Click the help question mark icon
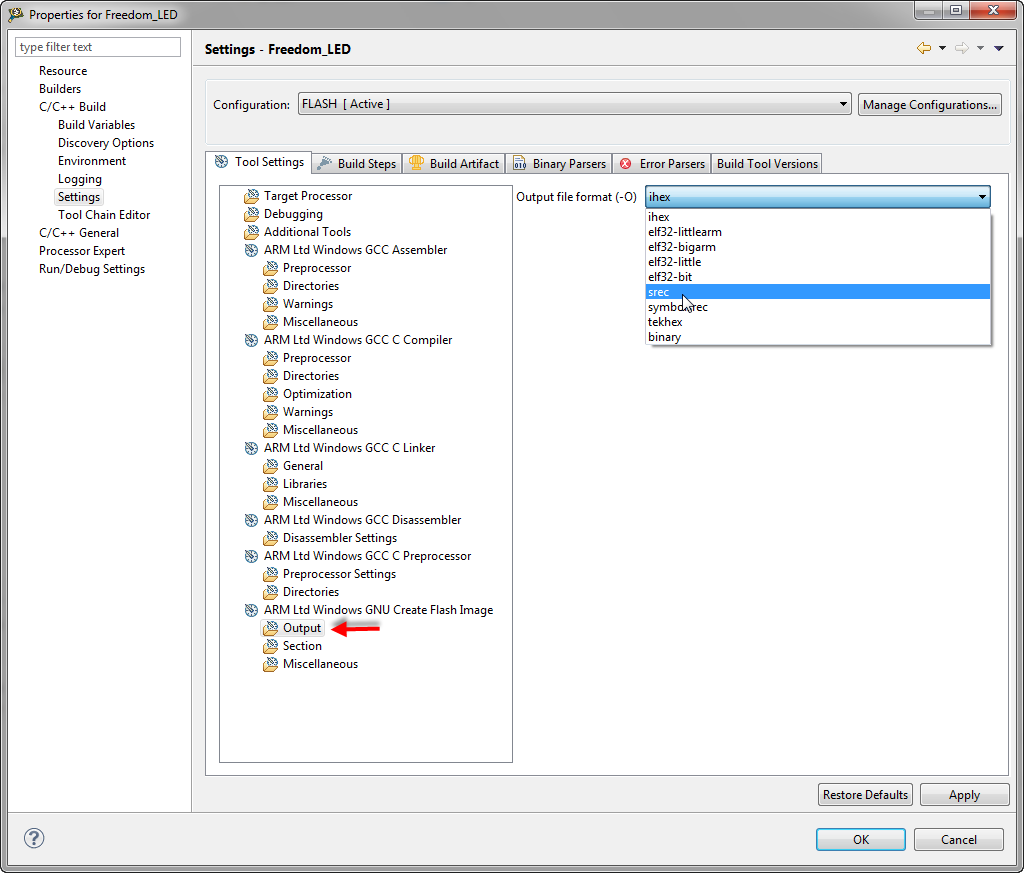Viewport: 1024px width, 873px height. coord(34,838)
